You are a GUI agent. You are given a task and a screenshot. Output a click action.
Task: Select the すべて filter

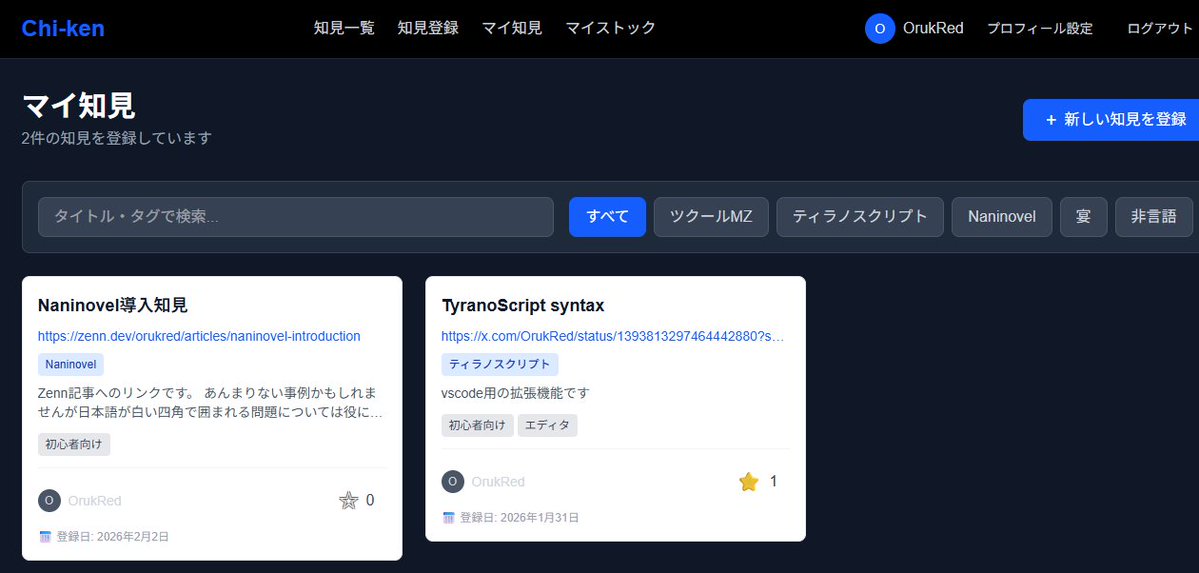(x=607, y=217)
